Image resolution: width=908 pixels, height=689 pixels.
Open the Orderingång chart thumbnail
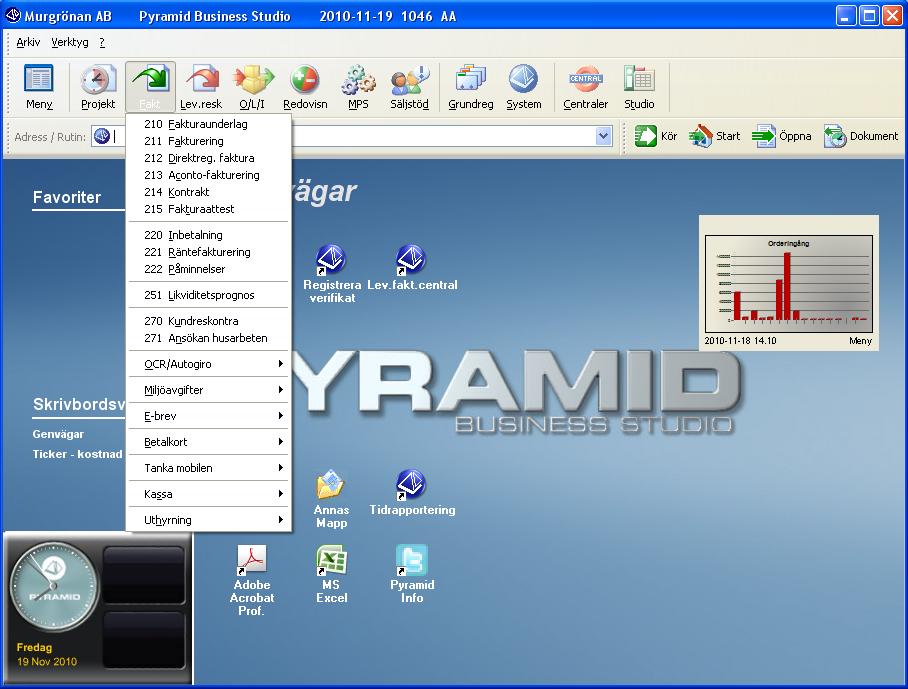[x=789, y=283]
